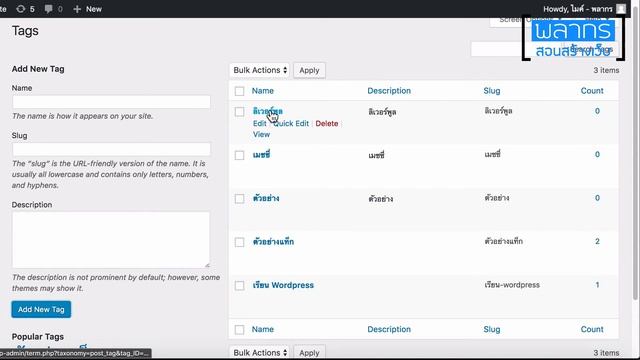Viewport: 640px width, 360px height.
Task: Tick the checkbox for ตัวอย่างแท็ก tag
Action: tap(240, 242)
